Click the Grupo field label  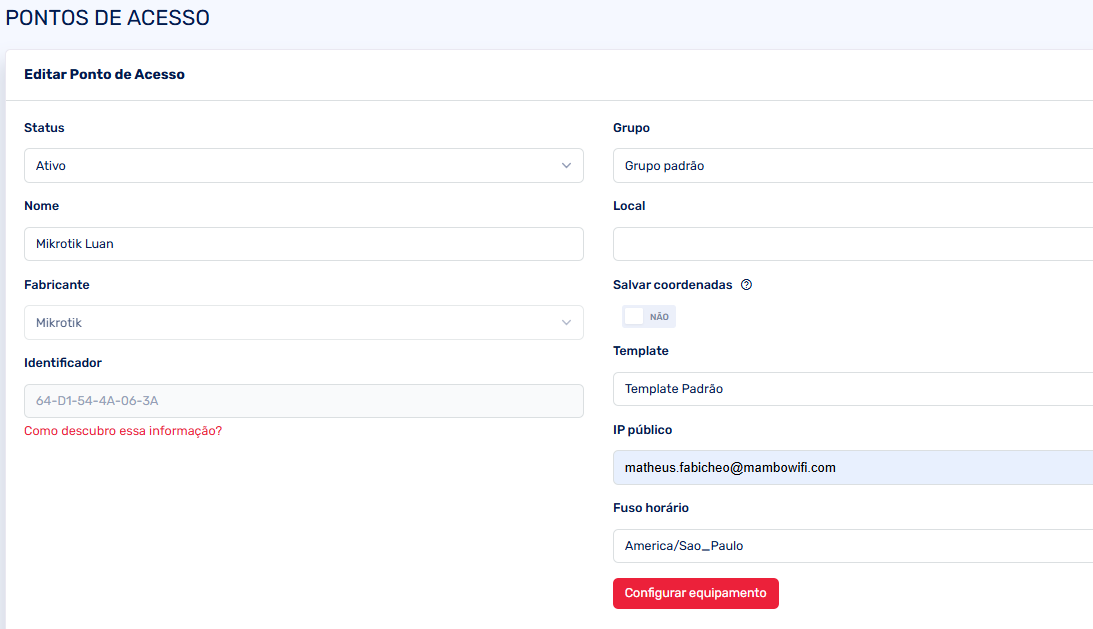coord(631,128)
